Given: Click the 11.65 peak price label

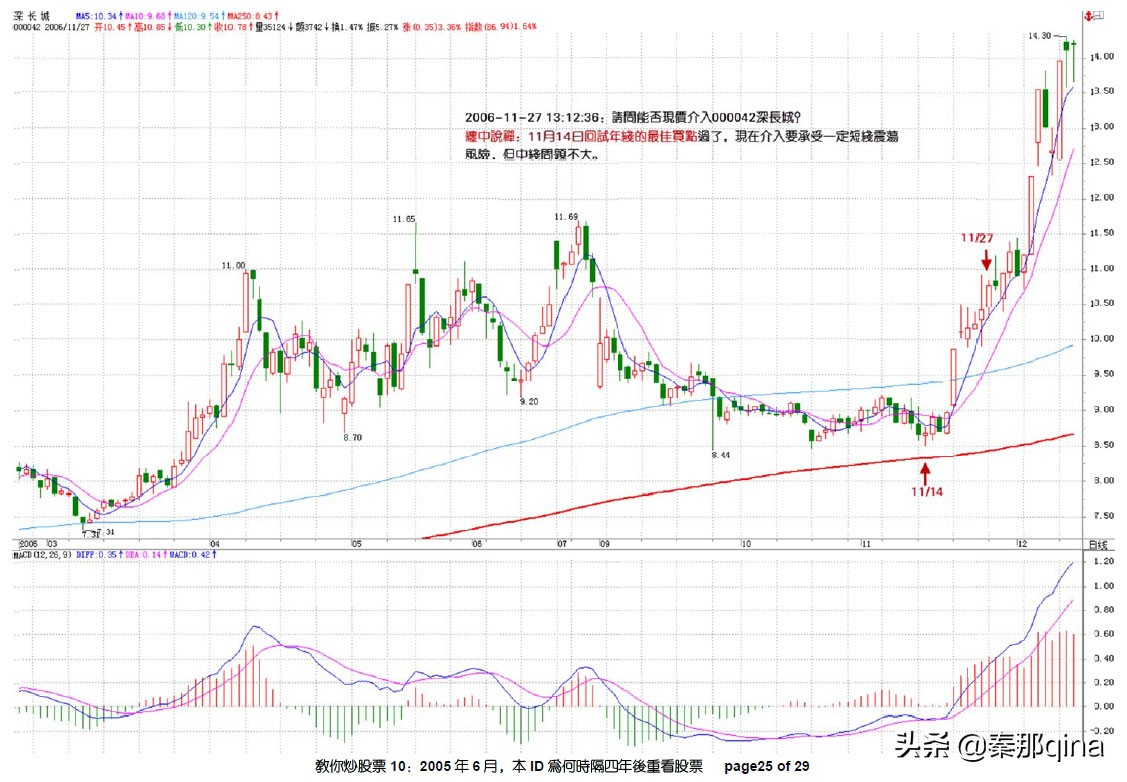Looking at the screenshot, I should coord(403,219).
